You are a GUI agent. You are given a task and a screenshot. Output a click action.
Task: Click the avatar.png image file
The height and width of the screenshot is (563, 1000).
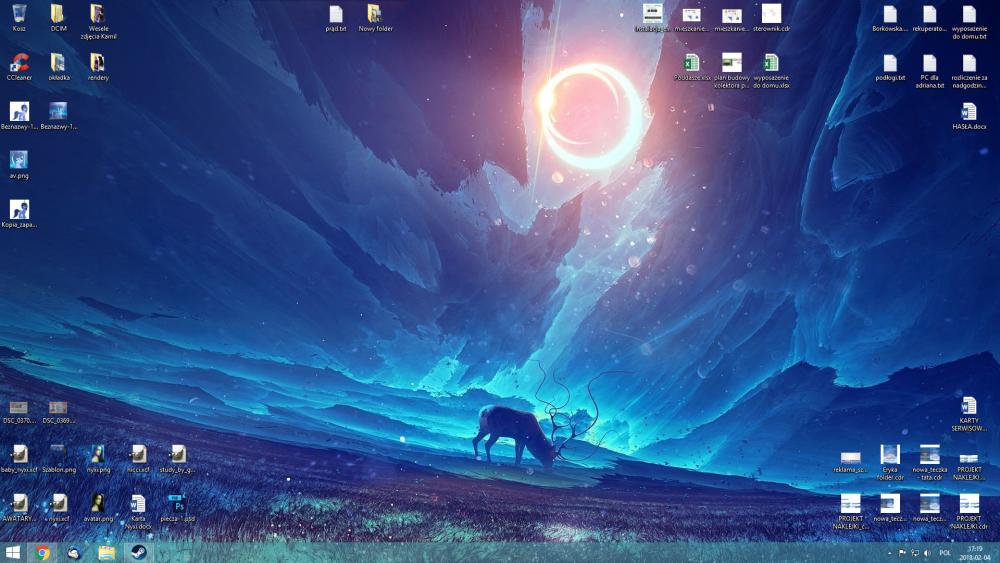coord(98,503)
